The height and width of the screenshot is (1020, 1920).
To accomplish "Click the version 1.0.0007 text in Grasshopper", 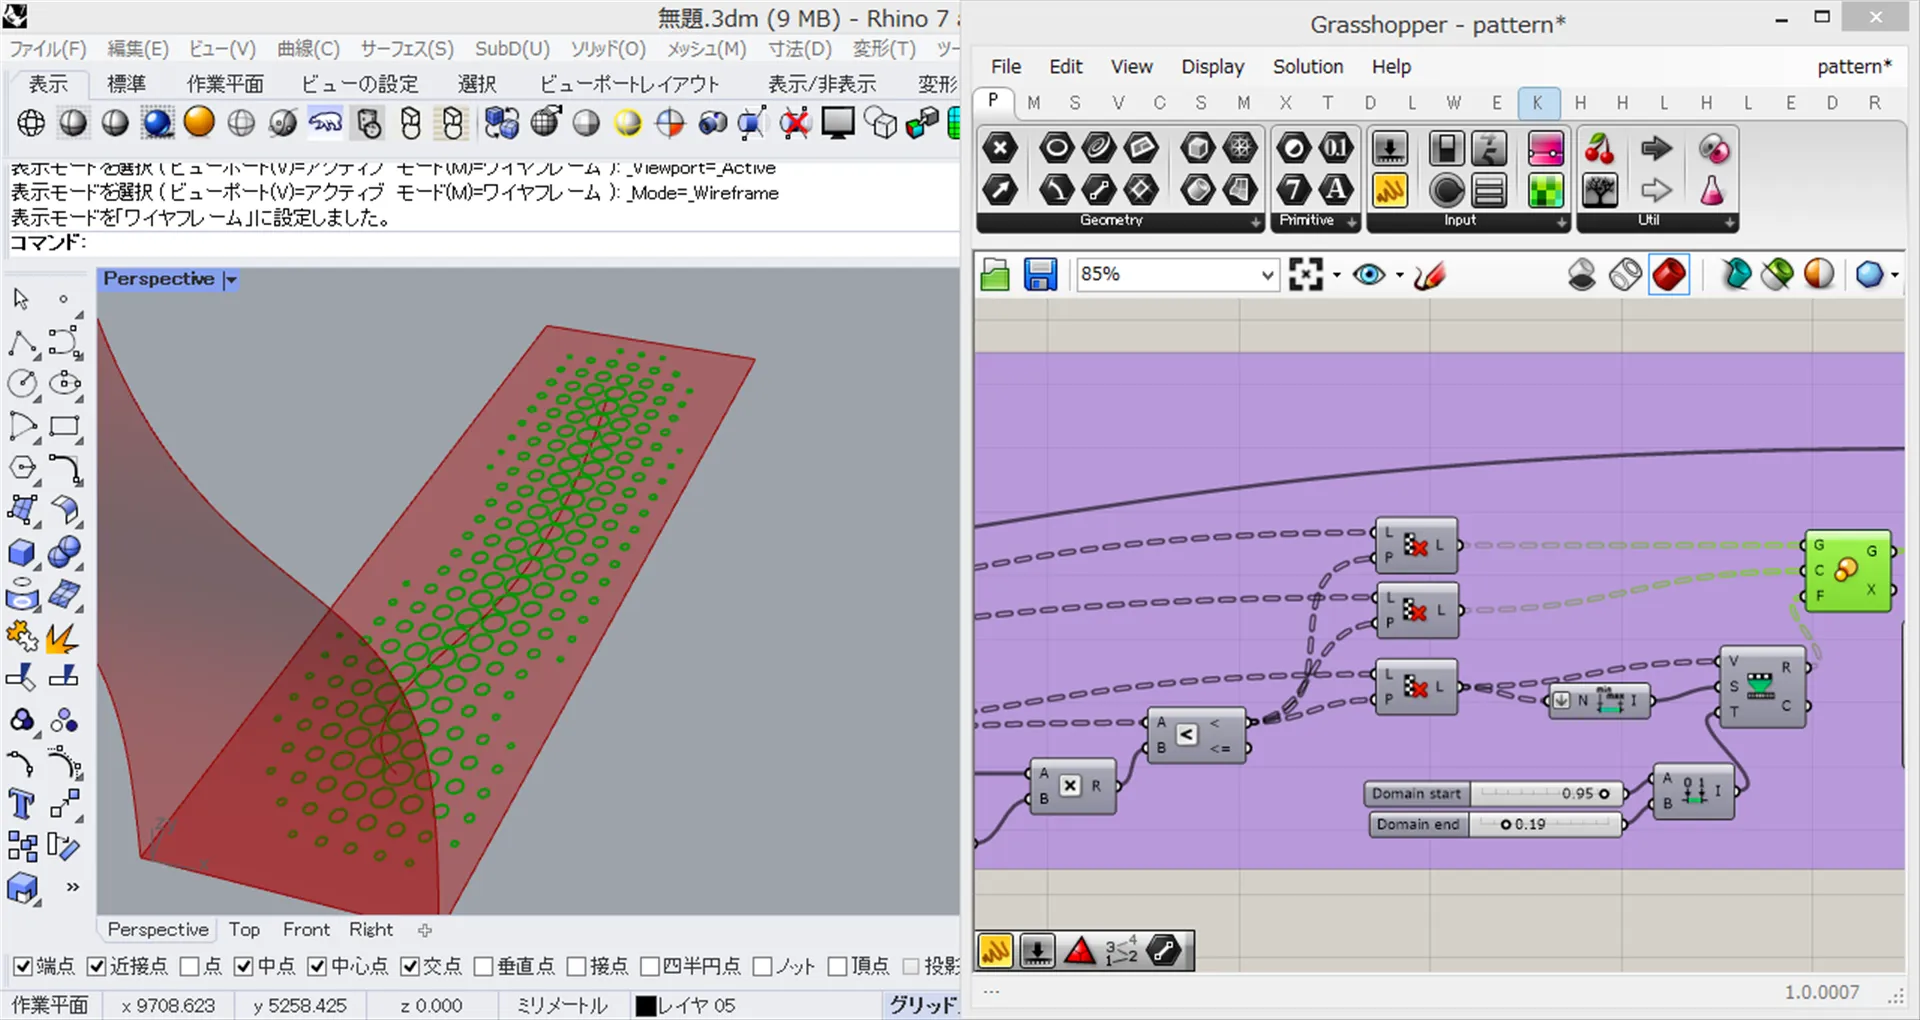I will click(x=1822, y=992).
